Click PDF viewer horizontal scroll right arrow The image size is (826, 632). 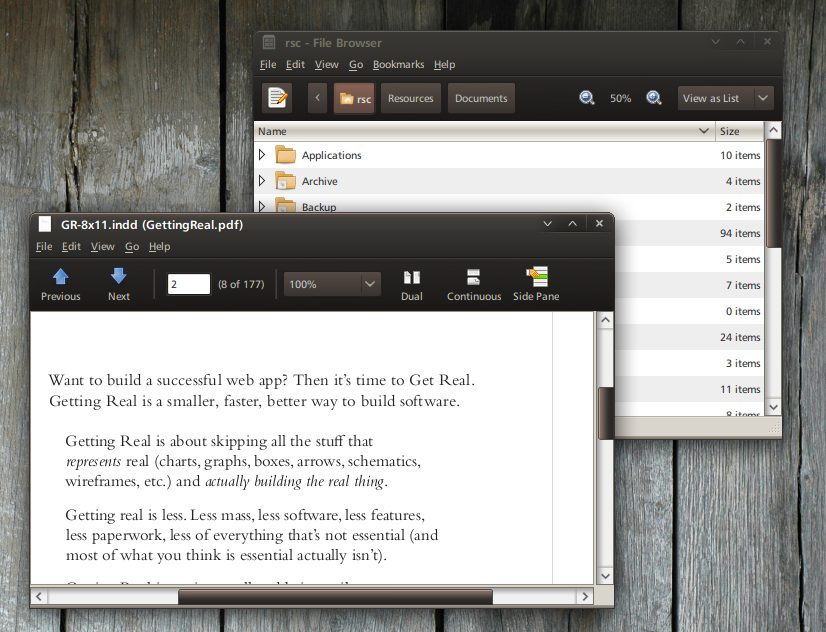click(x=585, y=597)
